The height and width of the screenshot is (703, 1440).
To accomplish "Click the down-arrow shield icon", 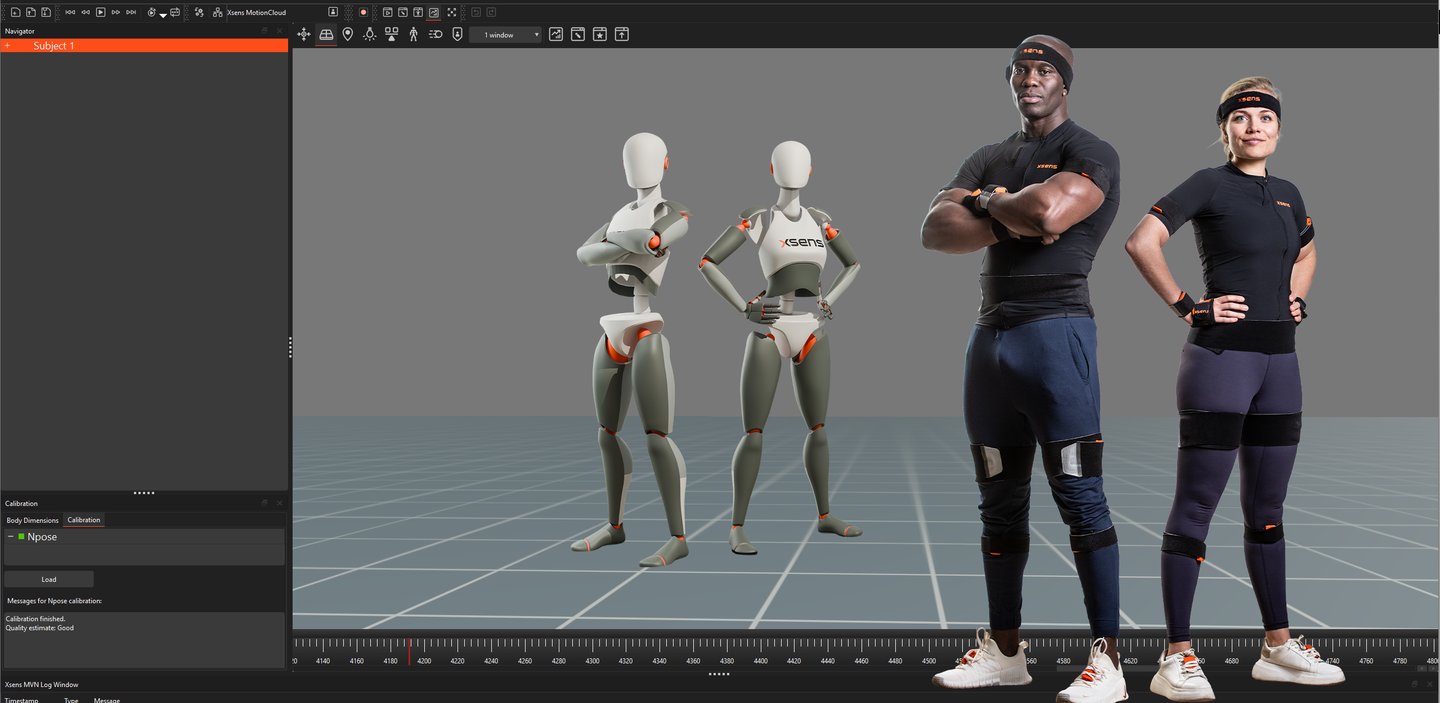I will [x=457, y=34].
